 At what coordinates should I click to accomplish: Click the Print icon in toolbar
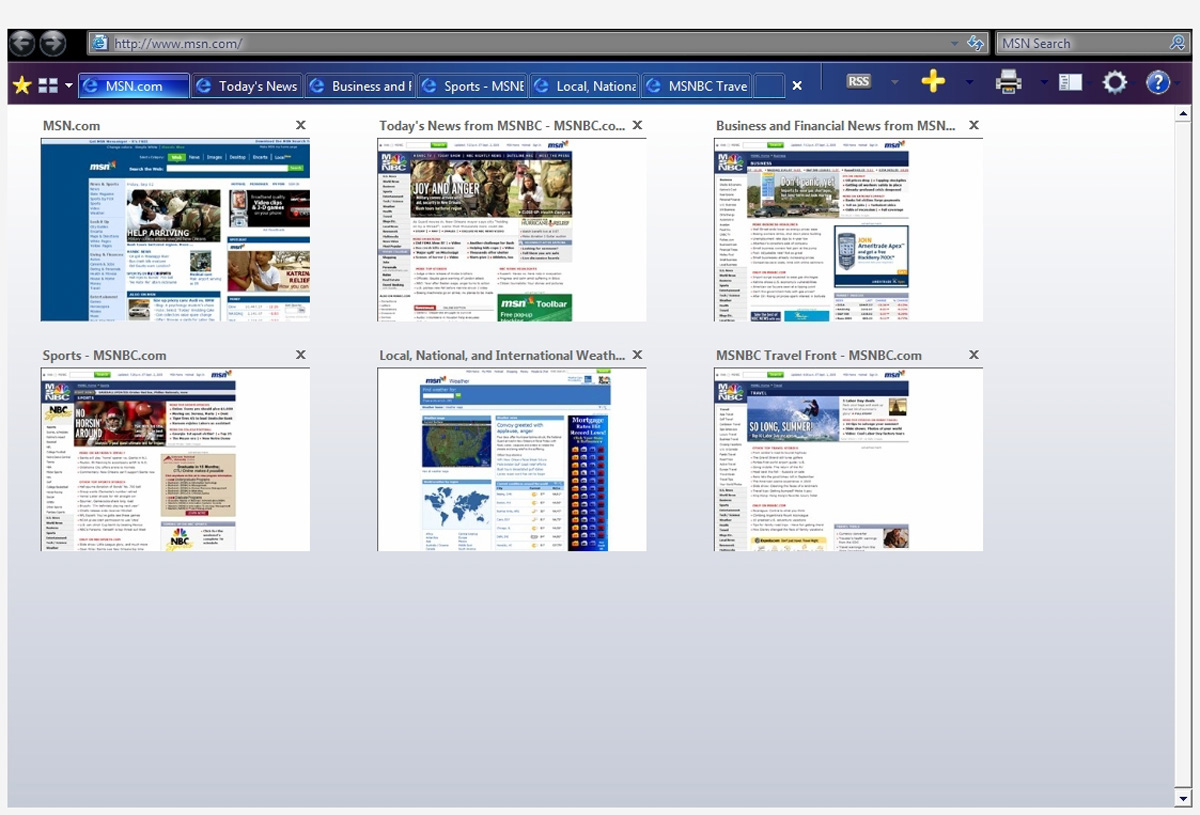tap(1008, 82)
